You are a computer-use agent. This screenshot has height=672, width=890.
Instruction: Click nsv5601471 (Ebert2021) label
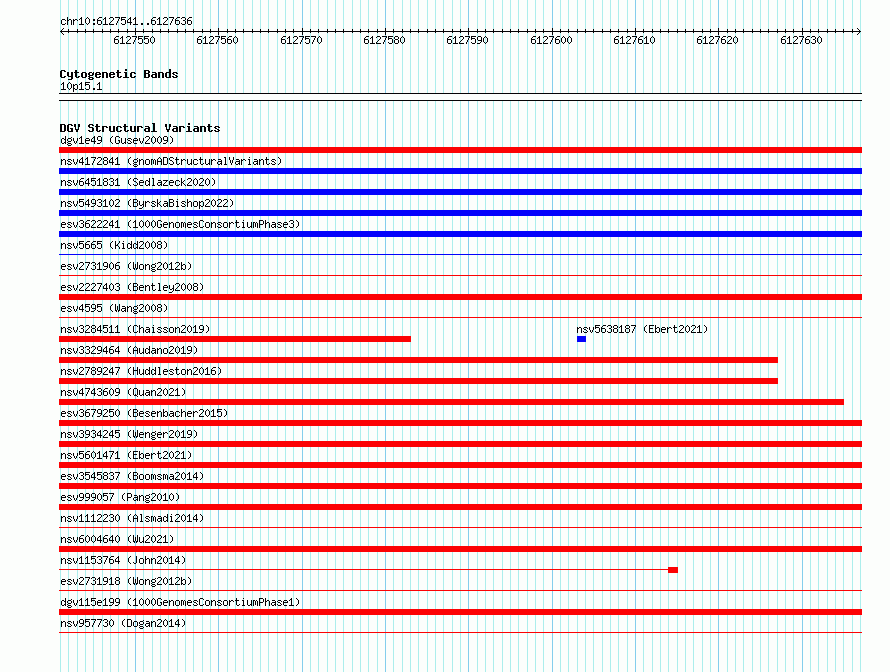tap(126, 455)
